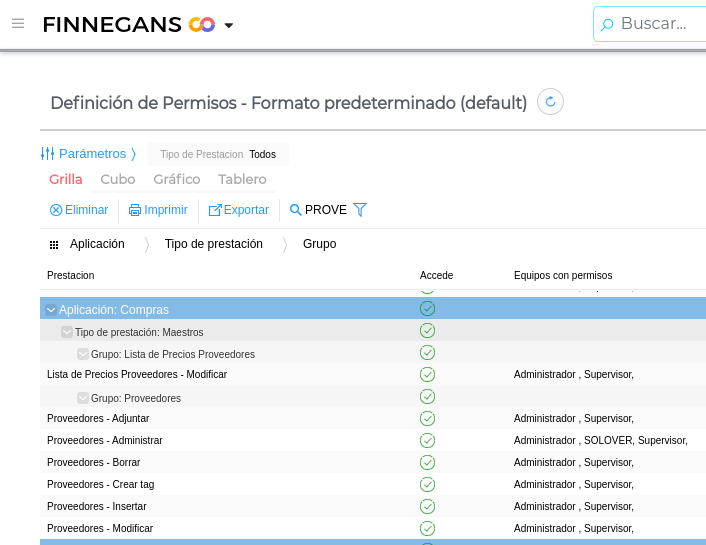Click the Imprimir printer icon
The width and height of the screenshot is (706, 545).
pos(135,210)
